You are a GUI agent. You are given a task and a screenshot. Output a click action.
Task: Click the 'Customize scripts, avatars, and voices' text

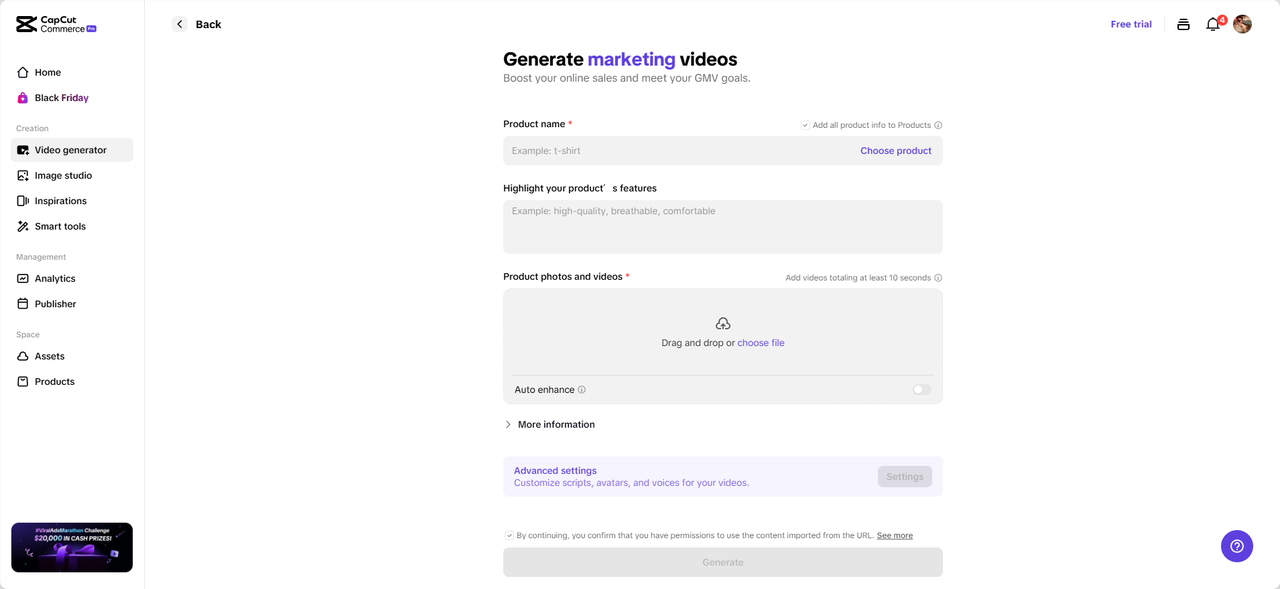point(631,483)
